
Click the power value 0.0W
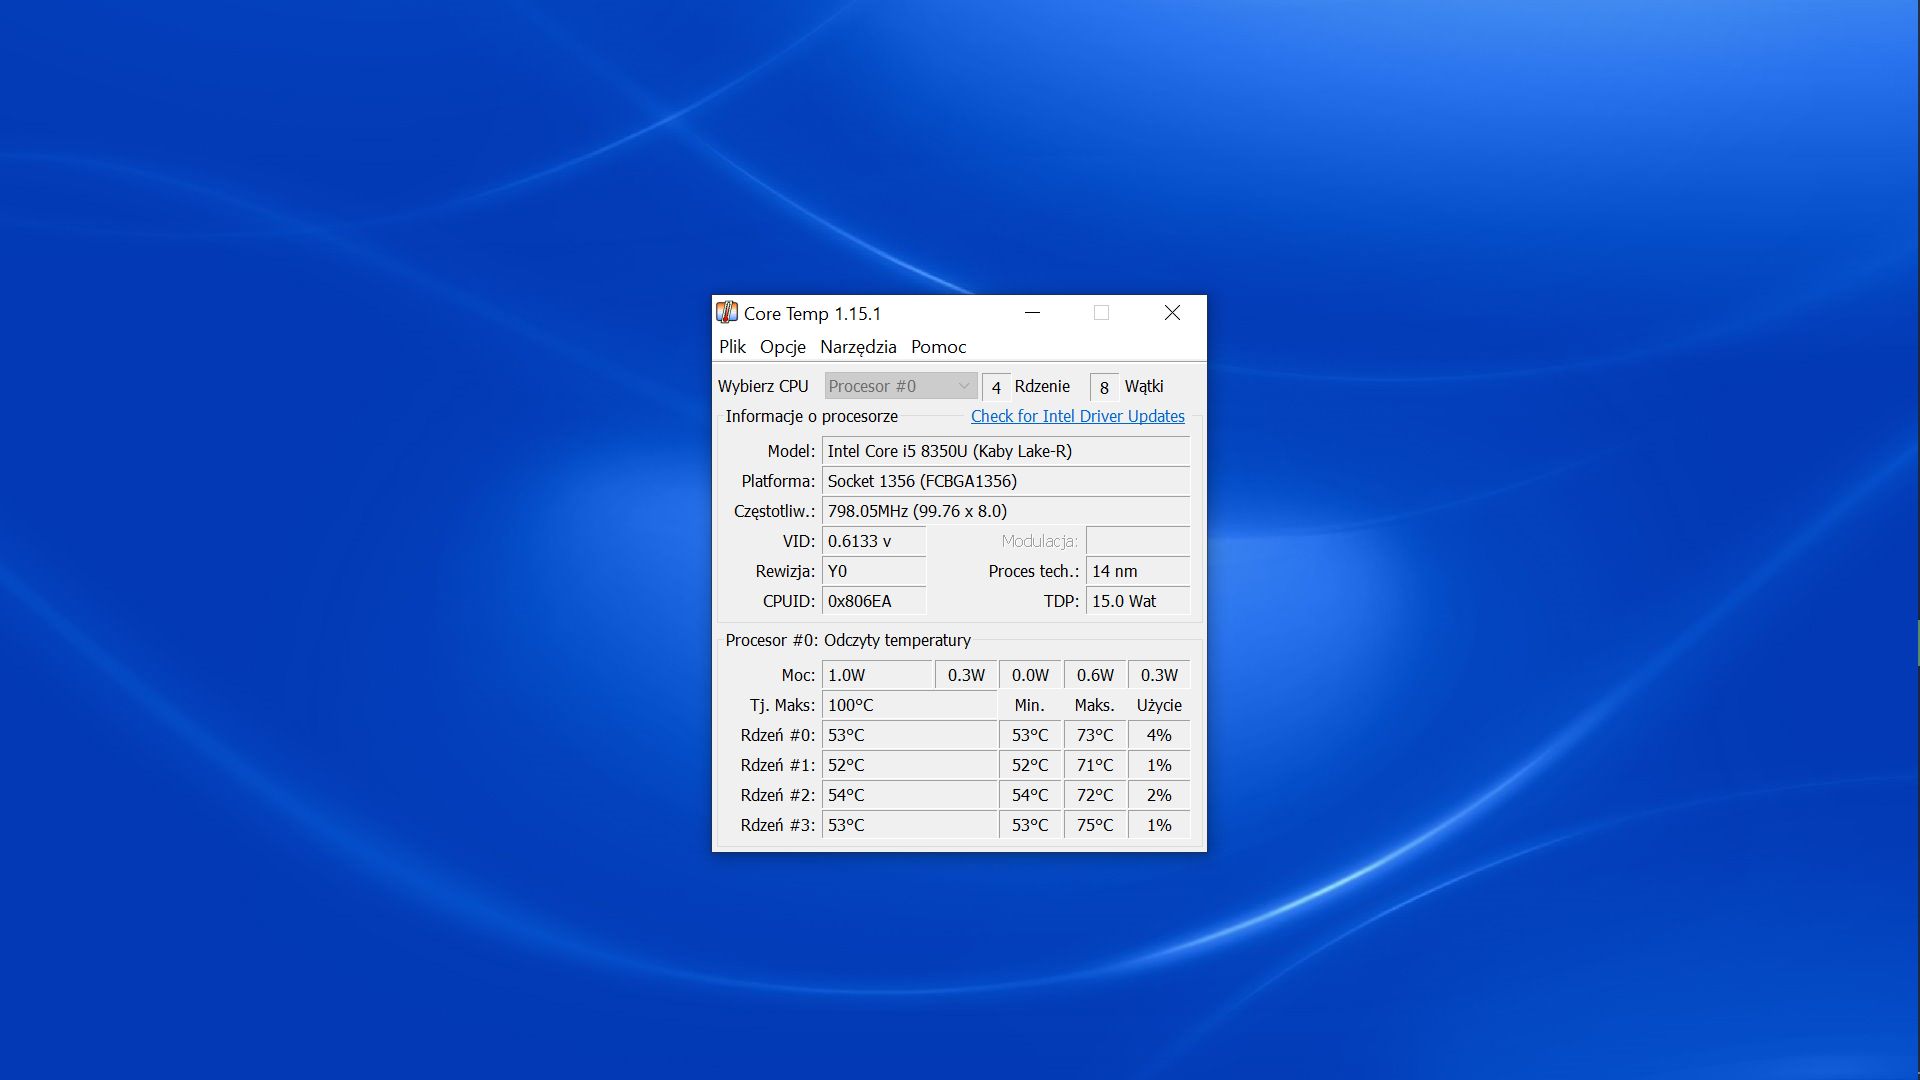point(1030,675)
